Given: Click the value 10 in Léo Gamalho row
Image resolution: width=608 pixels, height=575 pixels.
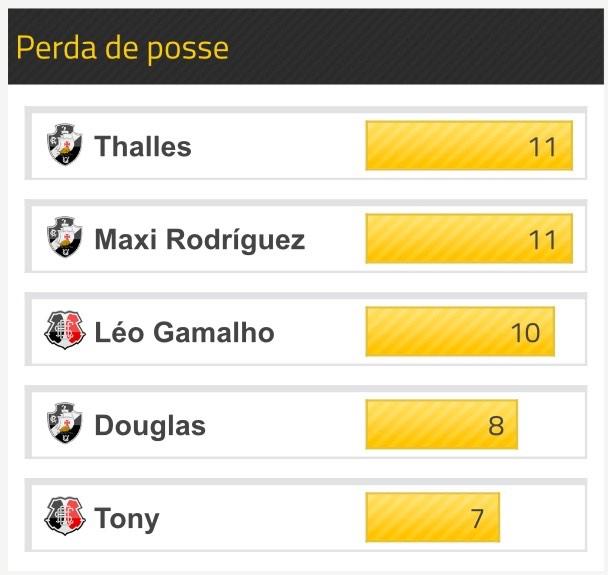Looking at the screenshot, I should (x=525, y=333).
